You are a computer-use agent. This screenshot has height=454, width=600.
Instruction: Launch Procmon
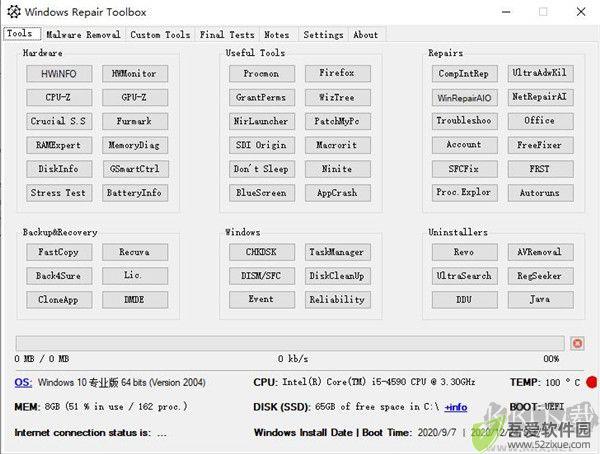click(x=262, y=73)
